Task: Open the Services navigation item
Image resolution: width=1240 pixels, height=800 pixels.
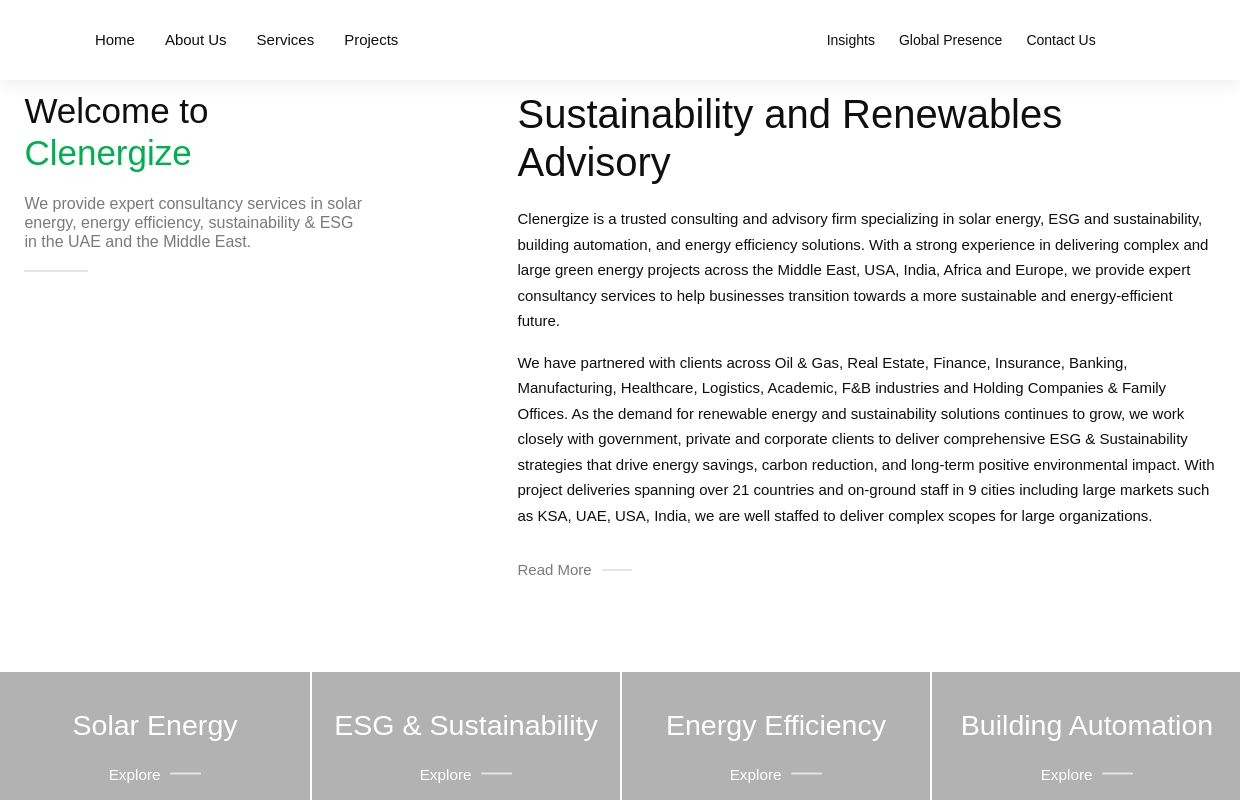Action: (285, 40)
